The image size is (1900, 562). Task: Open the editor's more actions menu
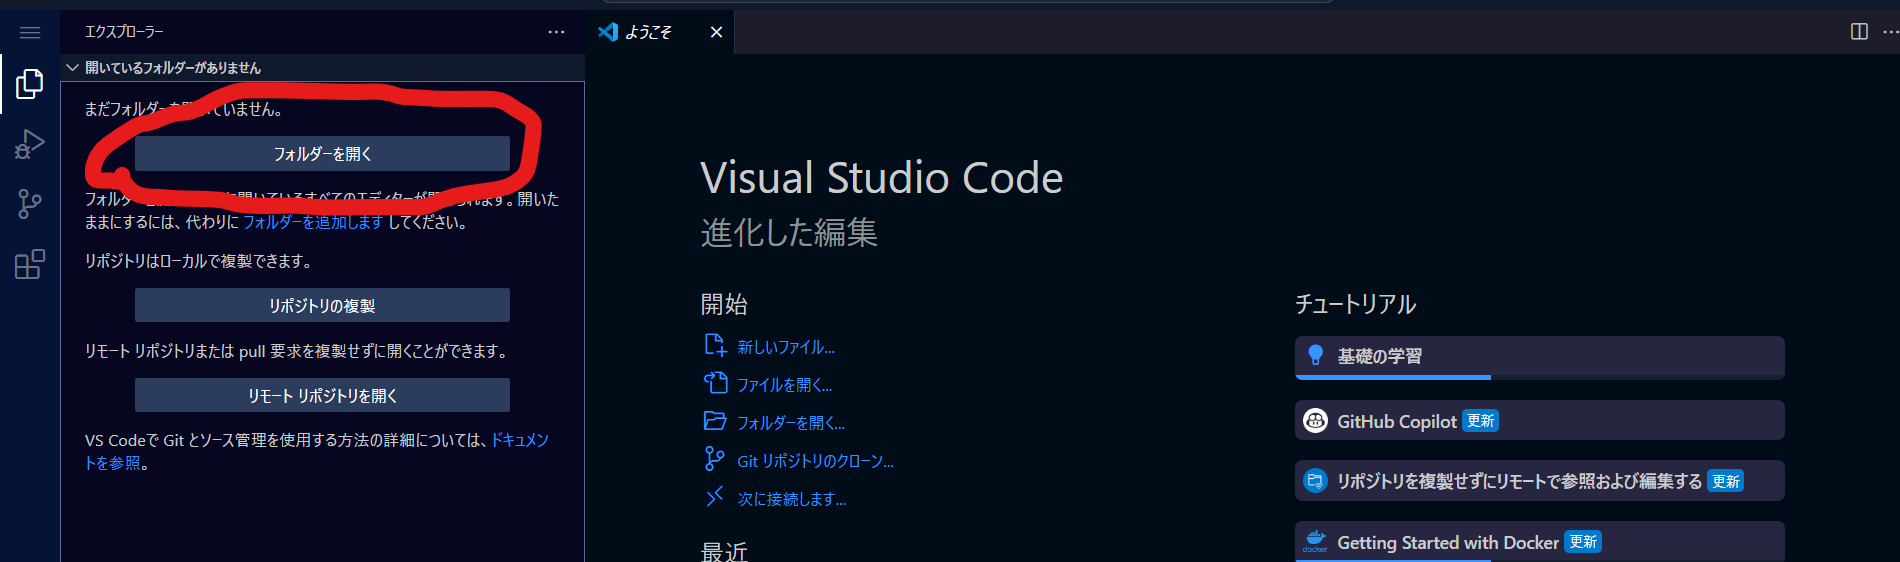[x=1890, y=32]
